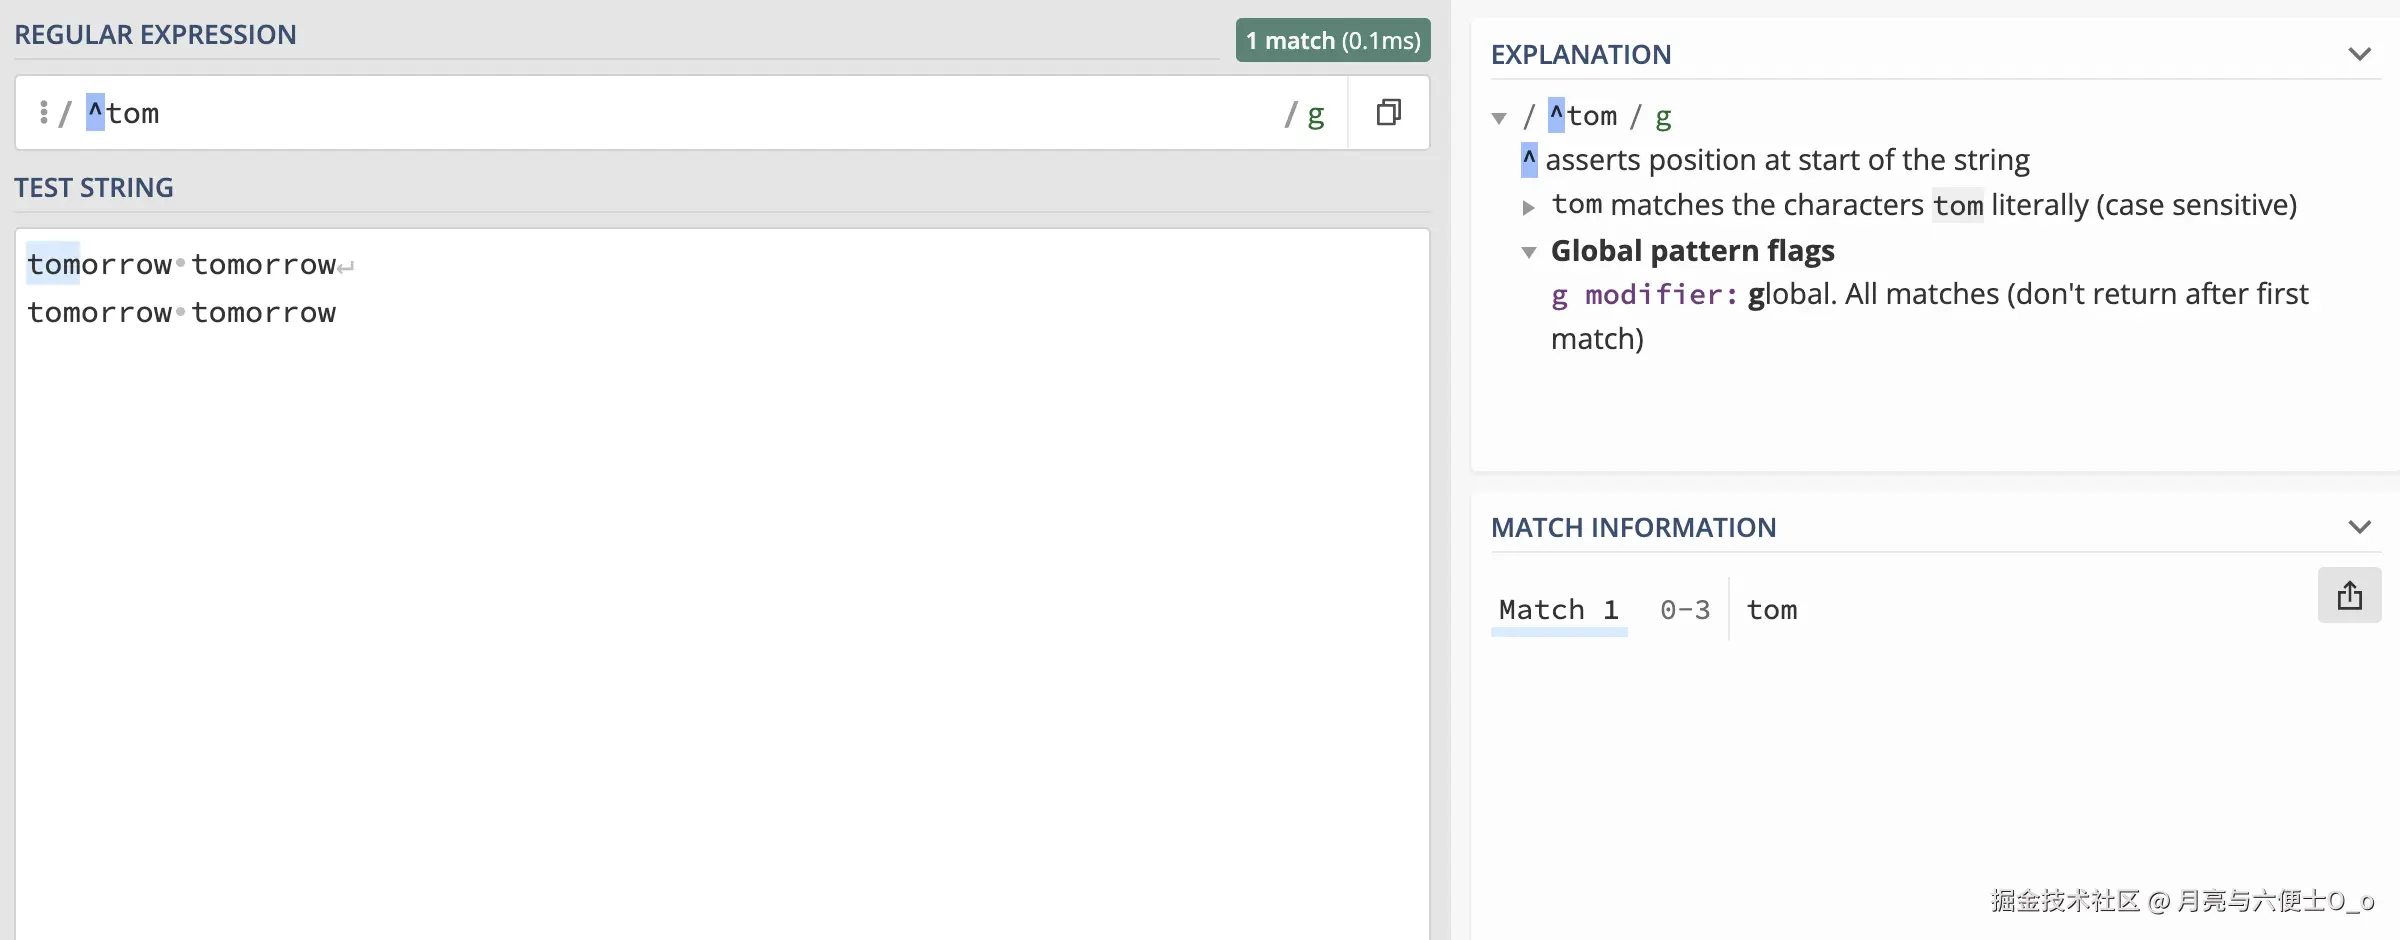Collapse the Match Information panel chevron

2359,527
